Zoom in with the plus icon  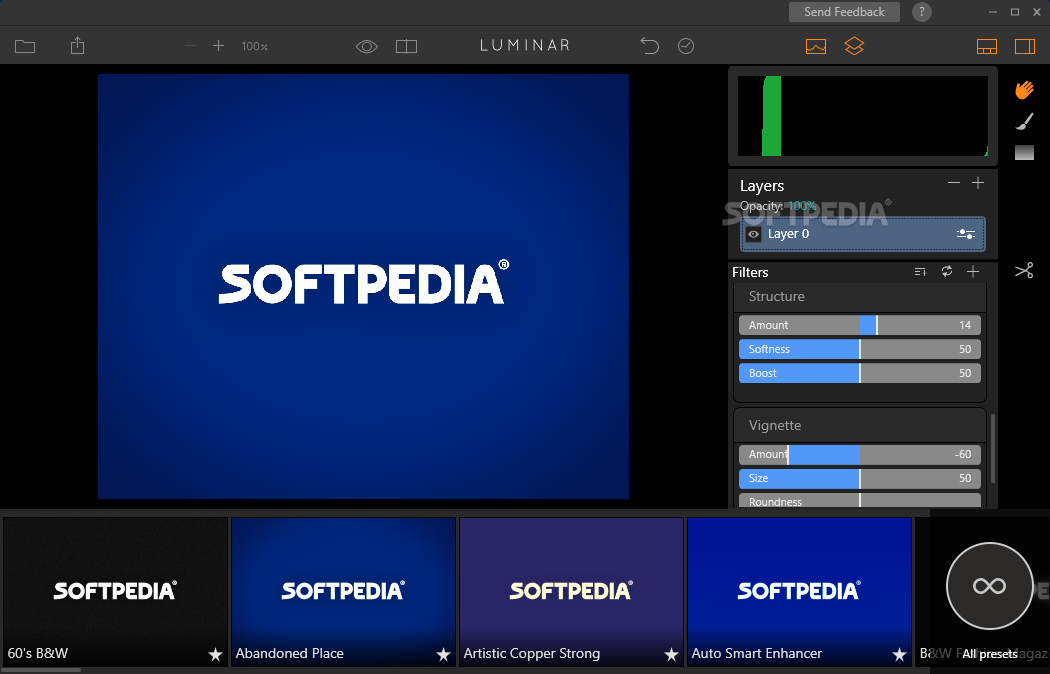click(x=218, y=46)
